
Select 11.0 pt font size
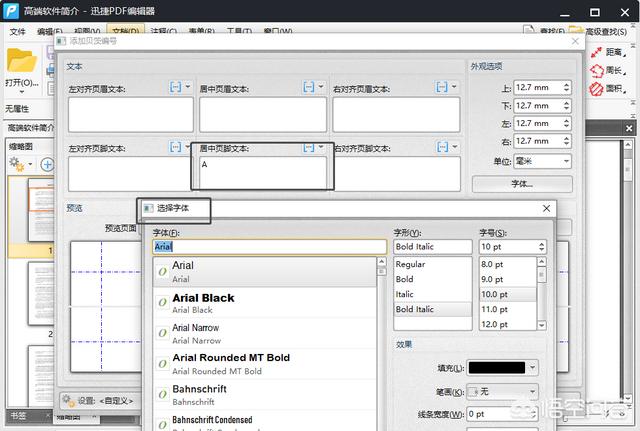coord(508,309)
